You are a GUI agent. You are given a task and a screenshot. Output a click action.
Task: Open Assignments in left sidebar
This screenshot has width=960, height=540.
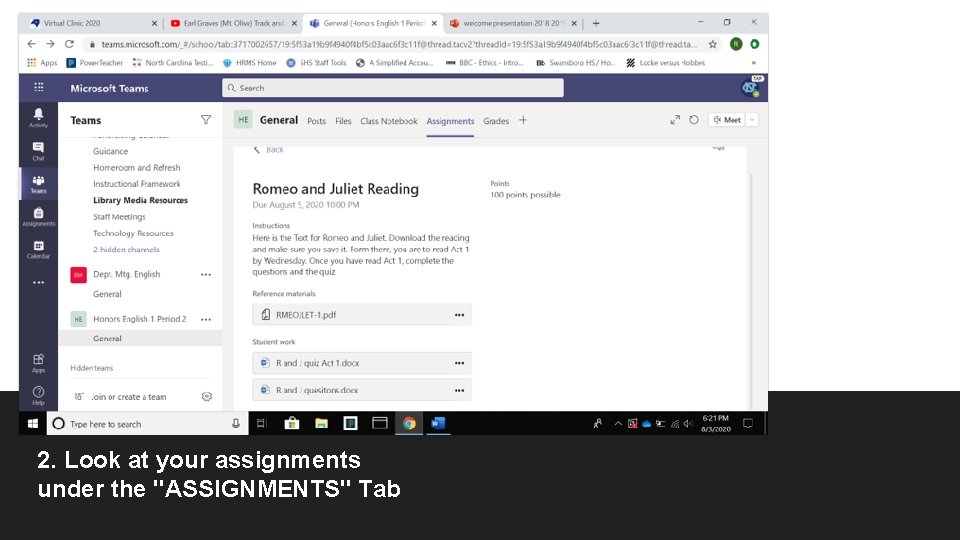(39, 217)
